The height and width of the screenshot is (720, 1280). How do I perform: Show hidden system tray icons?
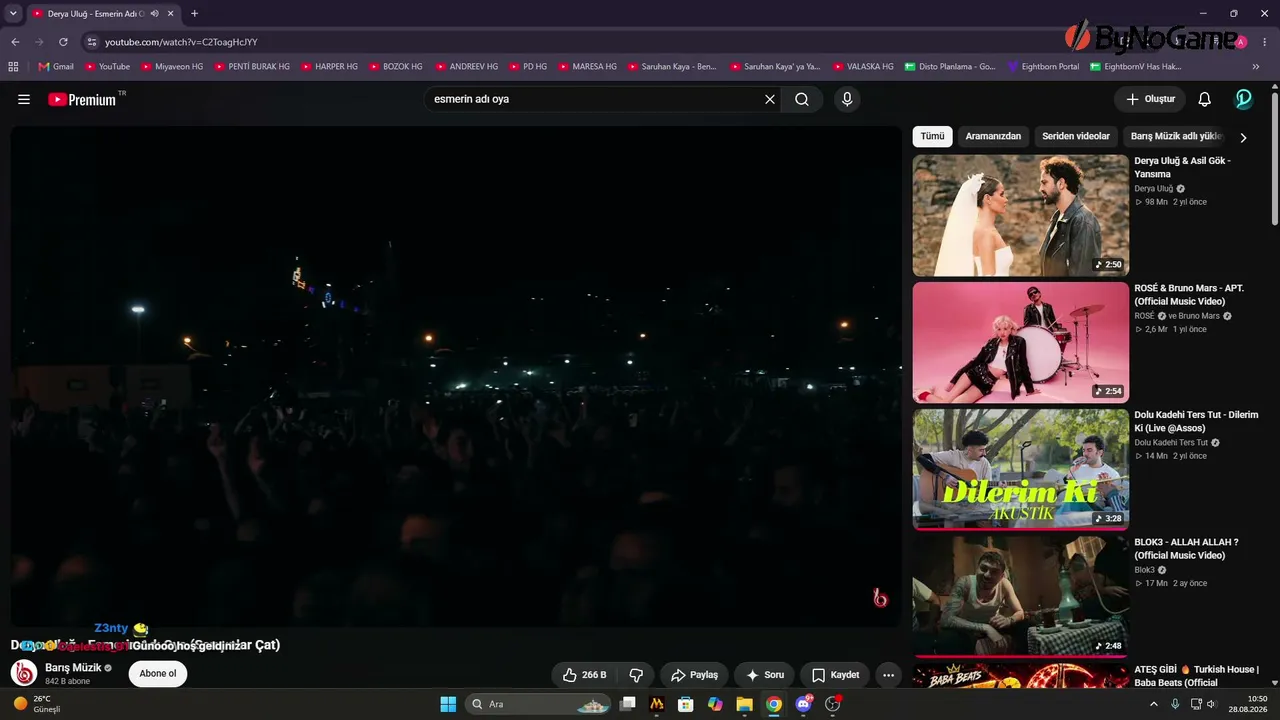coord(1154,704)
